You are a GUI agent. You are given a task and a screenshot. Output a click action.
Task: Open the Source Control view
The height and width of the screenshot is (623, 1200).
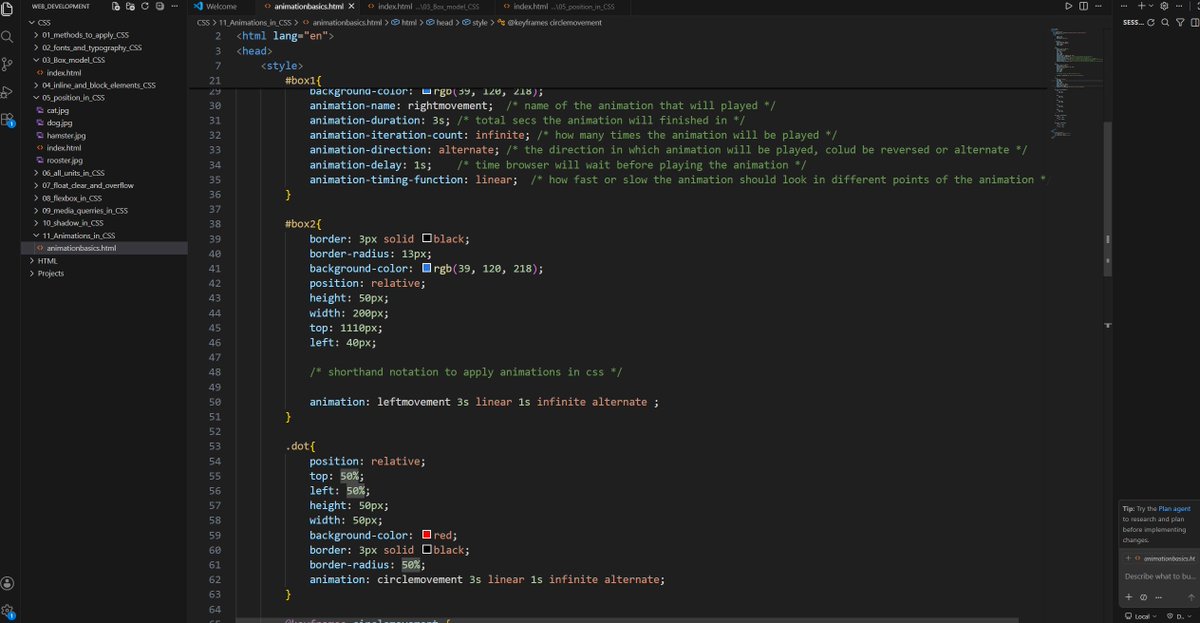click(x=7, y=64)
